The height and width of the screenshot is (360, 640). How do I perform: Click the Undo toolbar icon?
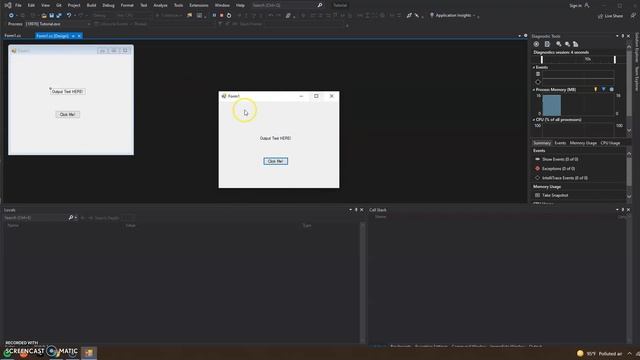pos(69,16)
